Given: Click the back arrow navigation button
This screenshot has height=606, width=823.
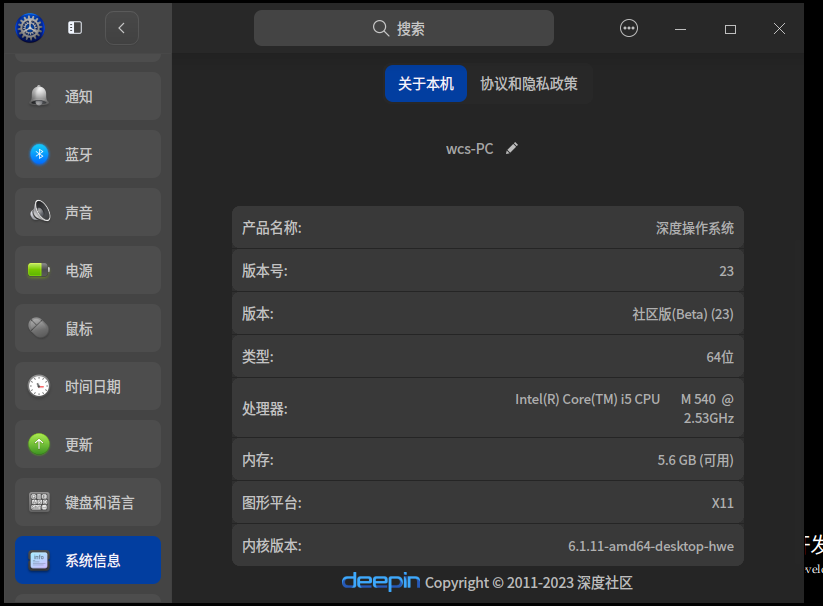Looking at the screenshot, I should coord(121,27).
